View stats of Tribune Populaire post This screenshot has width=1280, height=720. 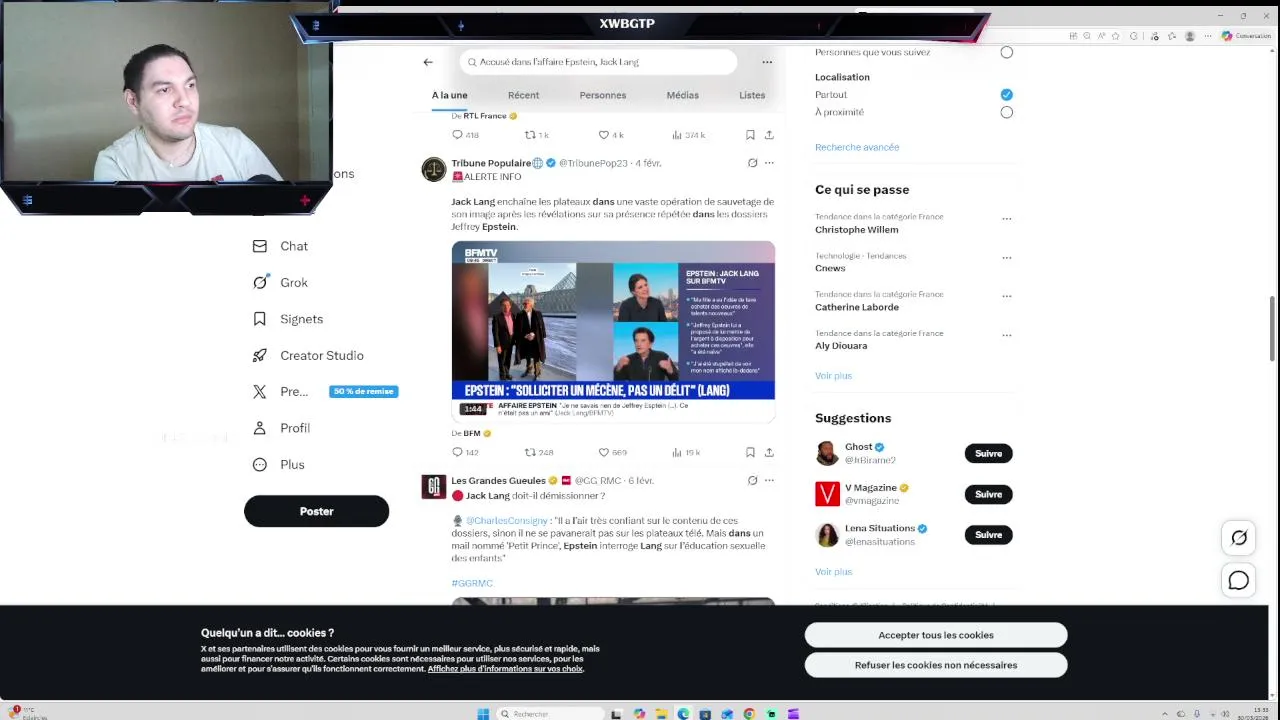(685, 452)
